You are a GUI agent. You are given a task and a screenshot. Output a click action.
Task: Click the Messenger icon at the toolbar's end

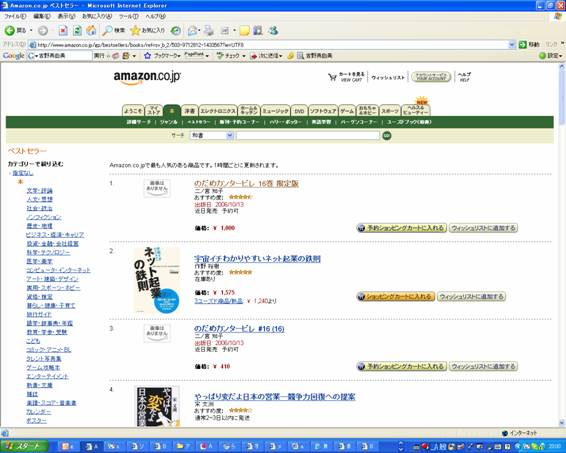click(273, 31)
